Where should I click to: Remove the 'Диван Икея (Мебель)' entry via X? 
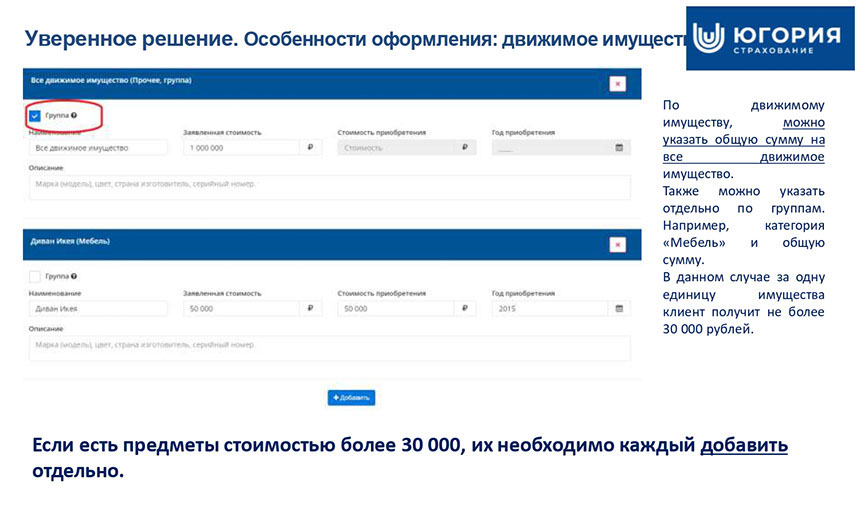[x=618, y=245]
